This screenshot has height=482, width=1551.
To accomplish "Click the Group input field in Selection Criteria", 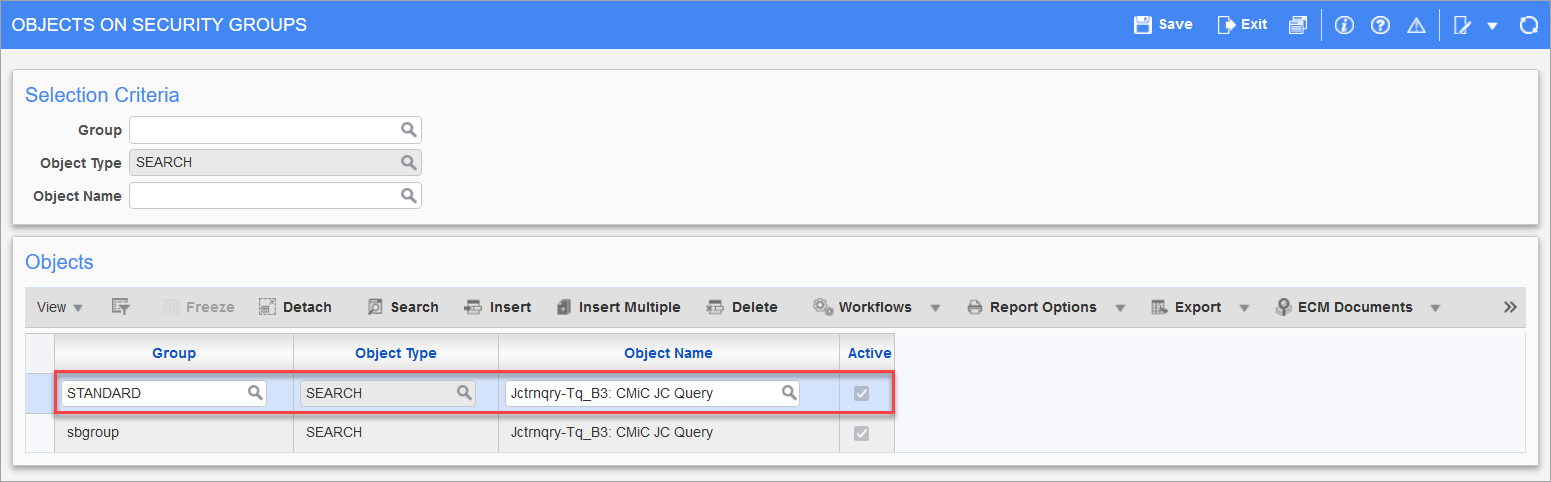I will coord(264,130).
